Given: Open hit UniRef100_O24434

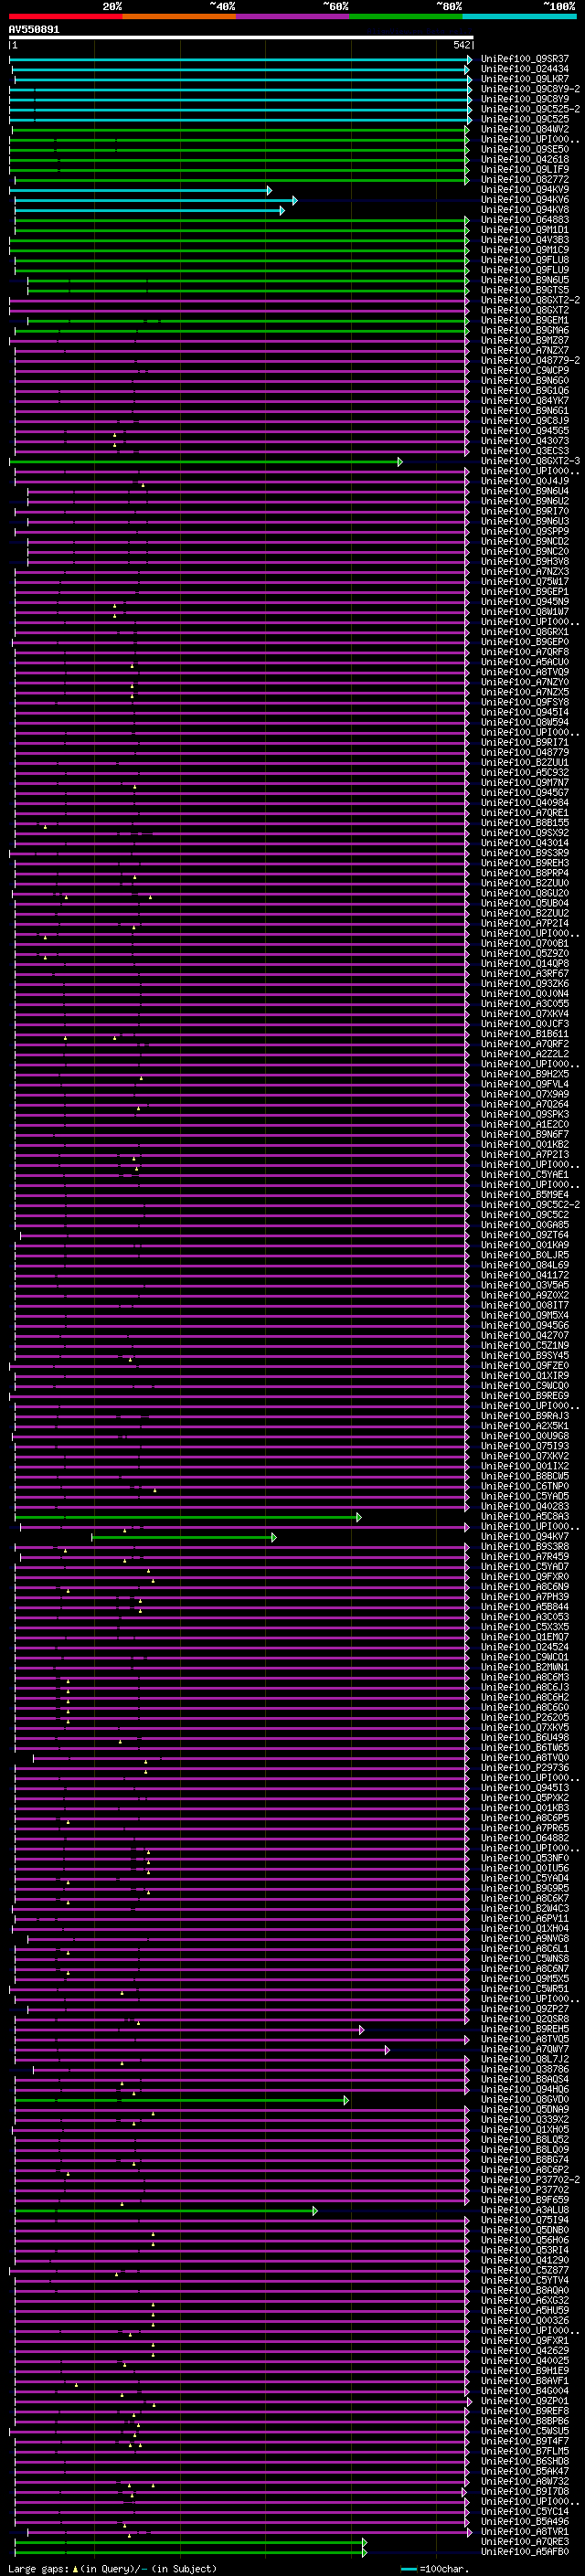Looking at the screenshot, I should [525, 69].
